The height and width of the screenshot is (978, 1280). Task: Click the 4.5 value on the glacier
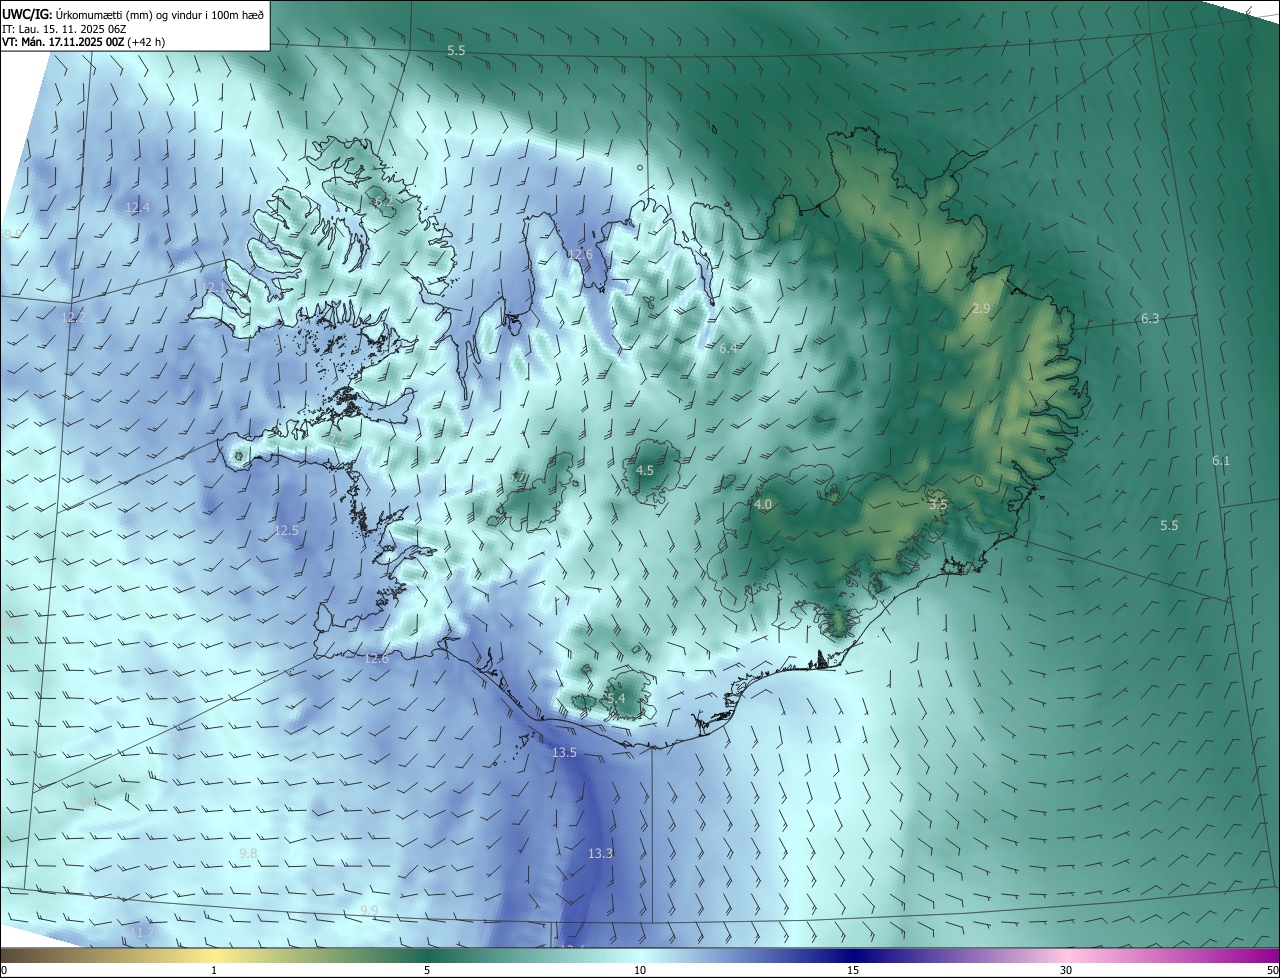(645, 470)
